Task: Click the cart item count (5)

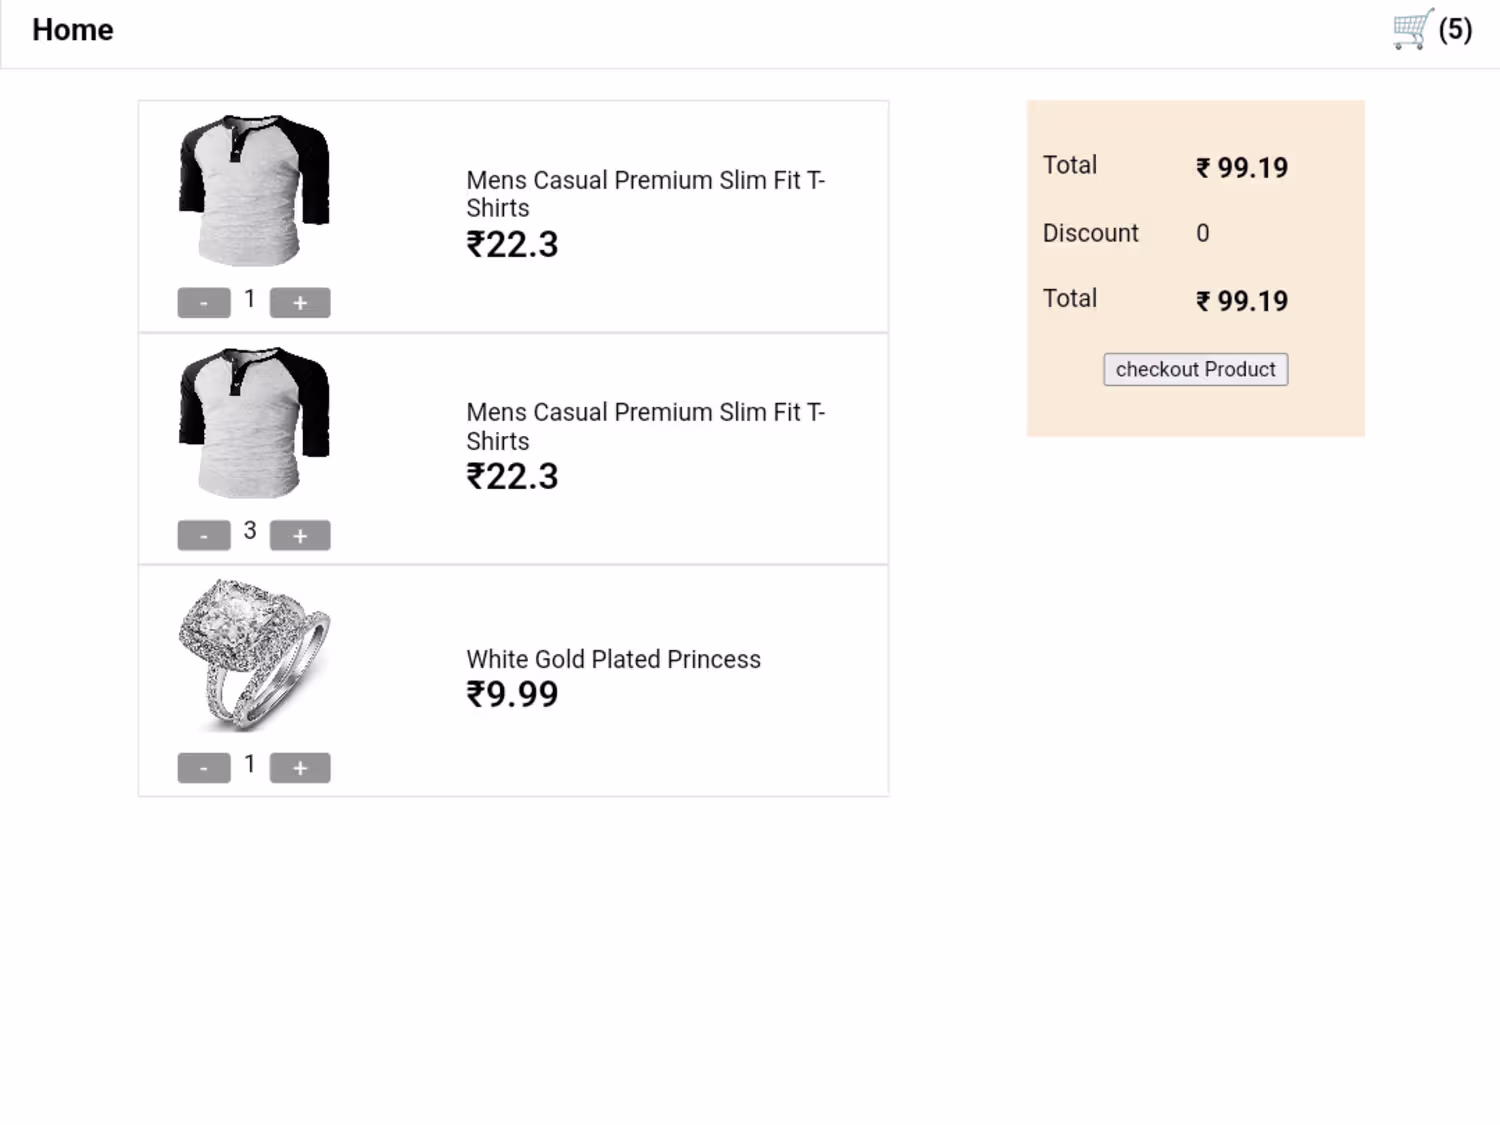Action: [1455, 30]
